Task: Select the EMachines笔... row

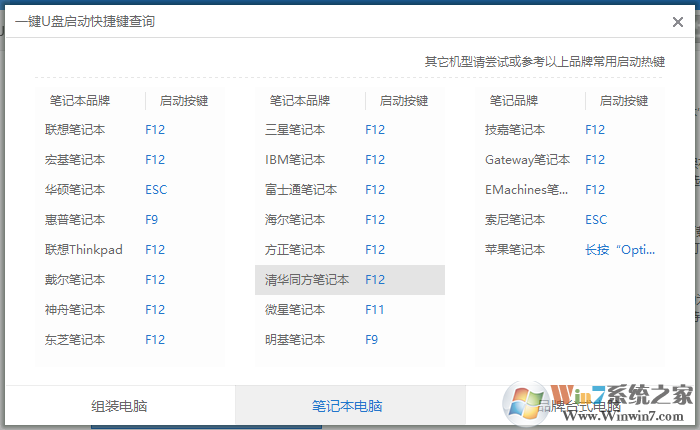Action: [x=570, y=189]
